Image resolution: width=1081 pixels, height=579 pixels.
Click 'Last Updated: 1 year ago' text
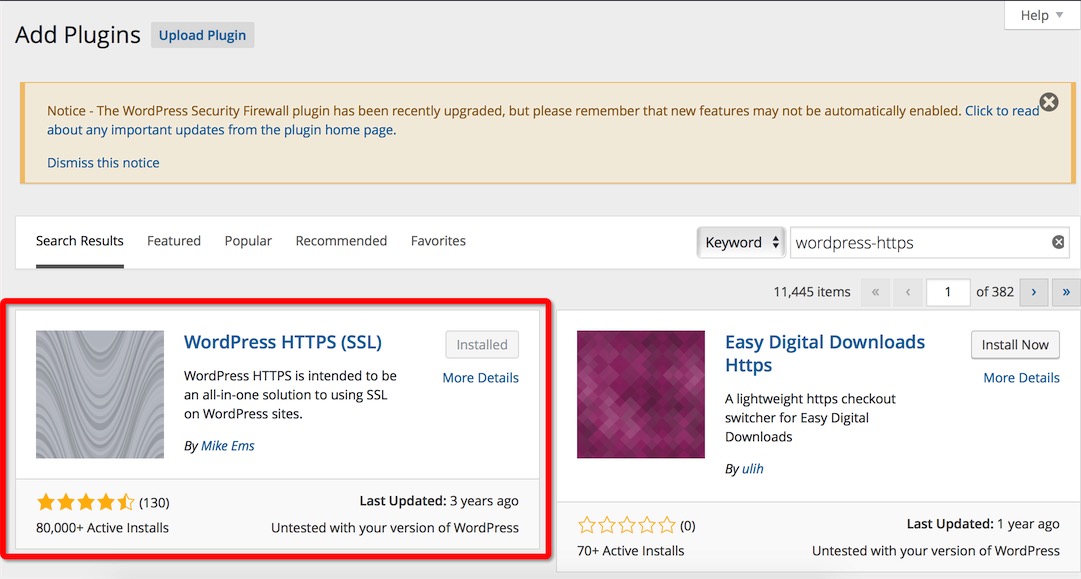983,524
